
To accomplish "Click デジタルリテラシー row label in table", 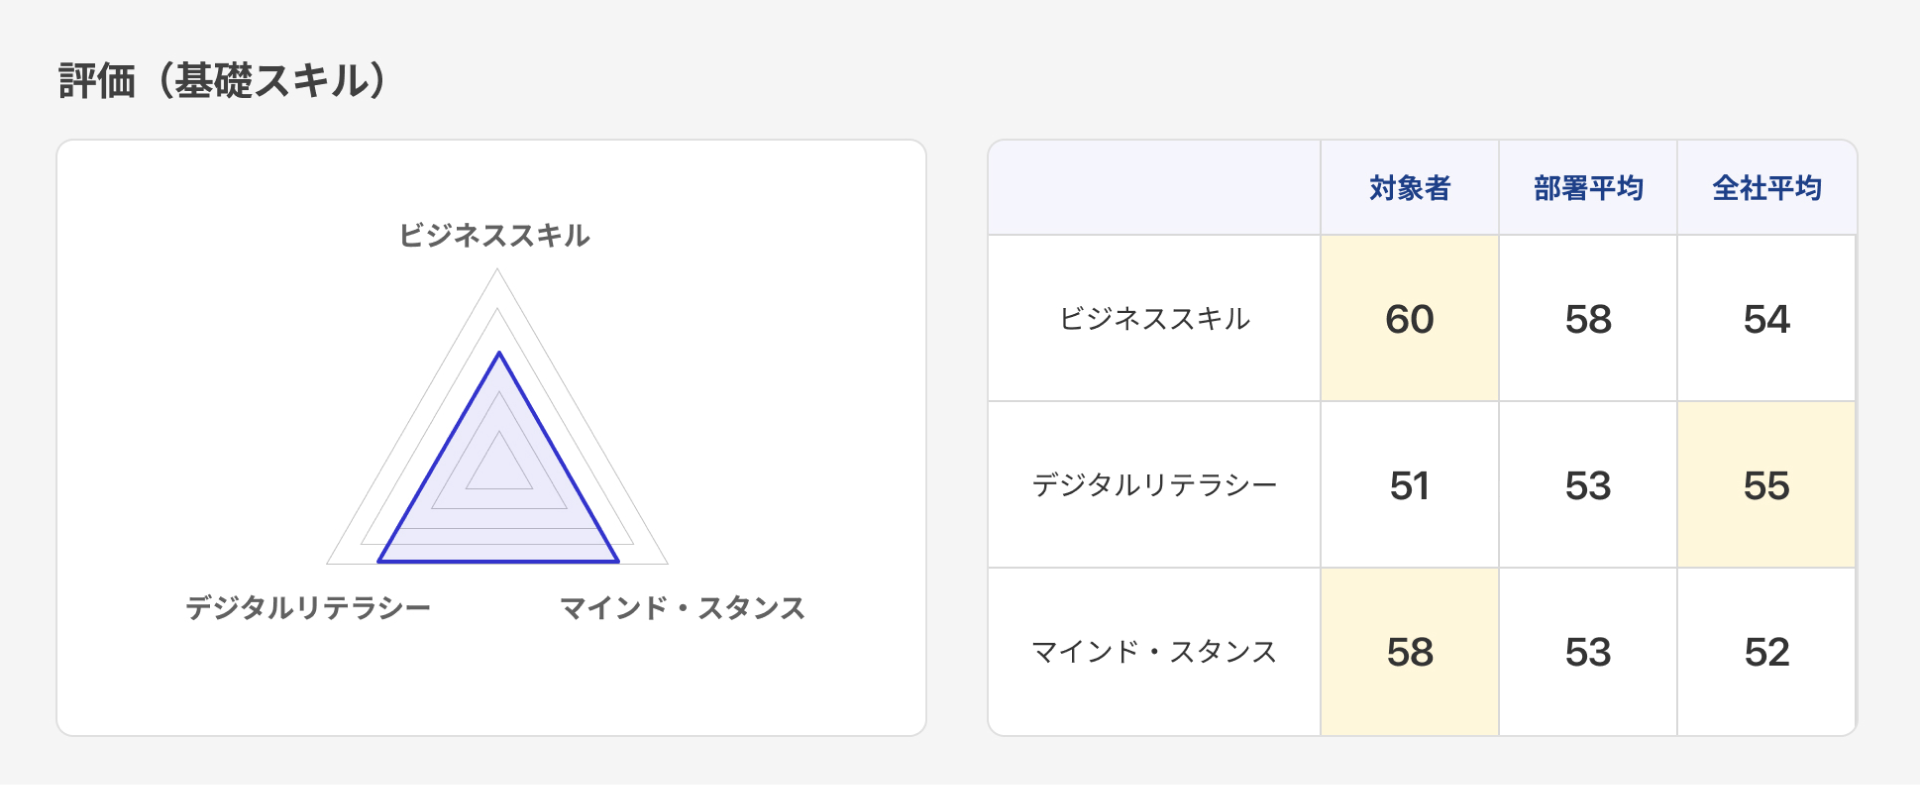I will pyautogui.click(x=1154, y=486).
